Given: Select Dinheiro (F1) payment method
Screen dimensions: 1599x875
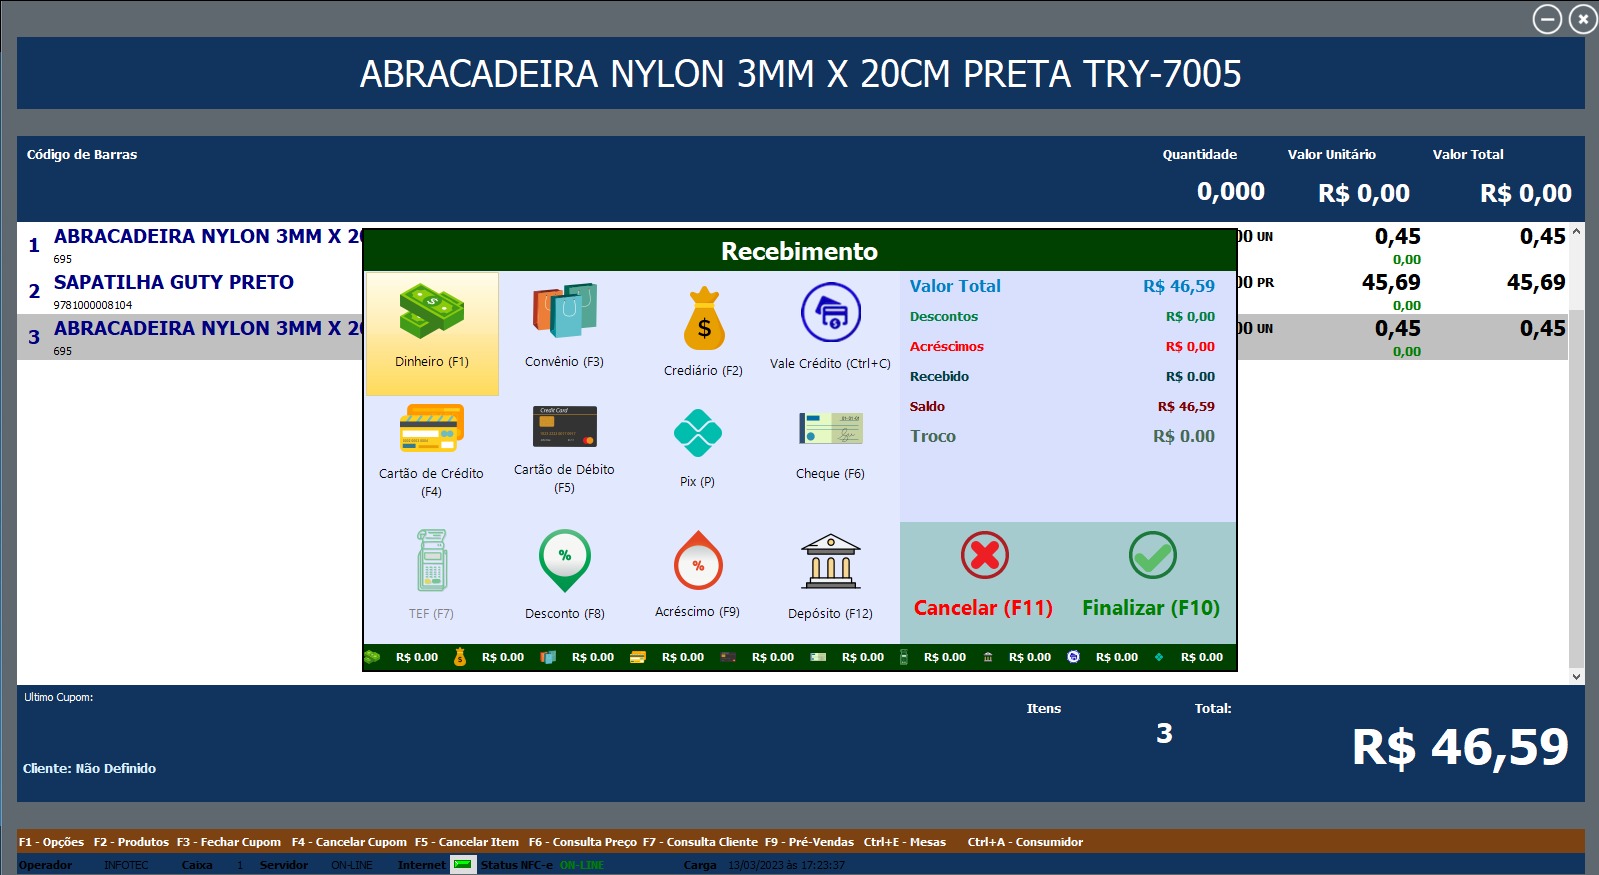Looking at the screenshot, I should point(432,333).
